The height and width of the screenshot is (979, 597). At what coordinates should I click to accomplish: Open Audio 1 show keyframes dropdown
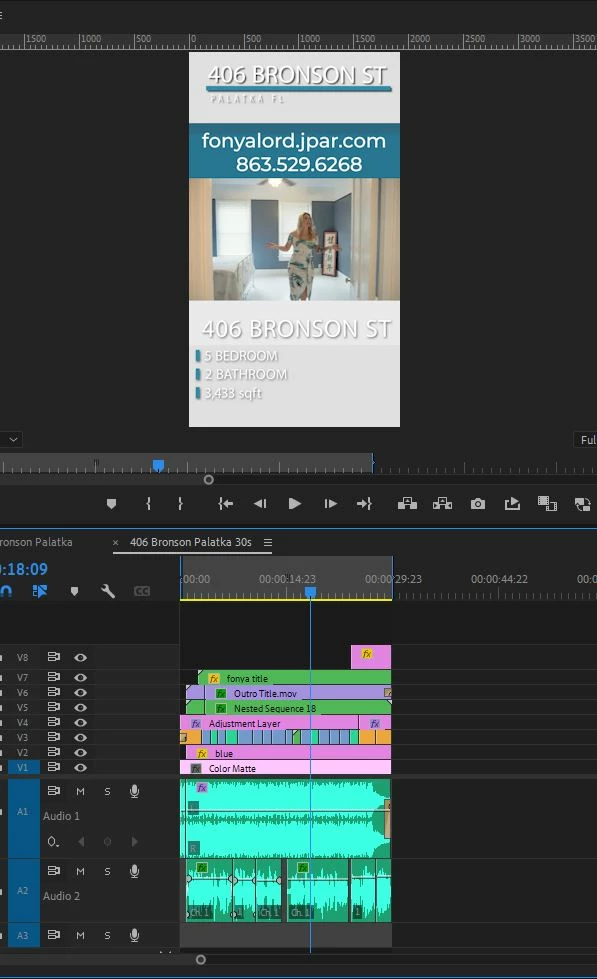pyautogui.click(x=54, y=842)
